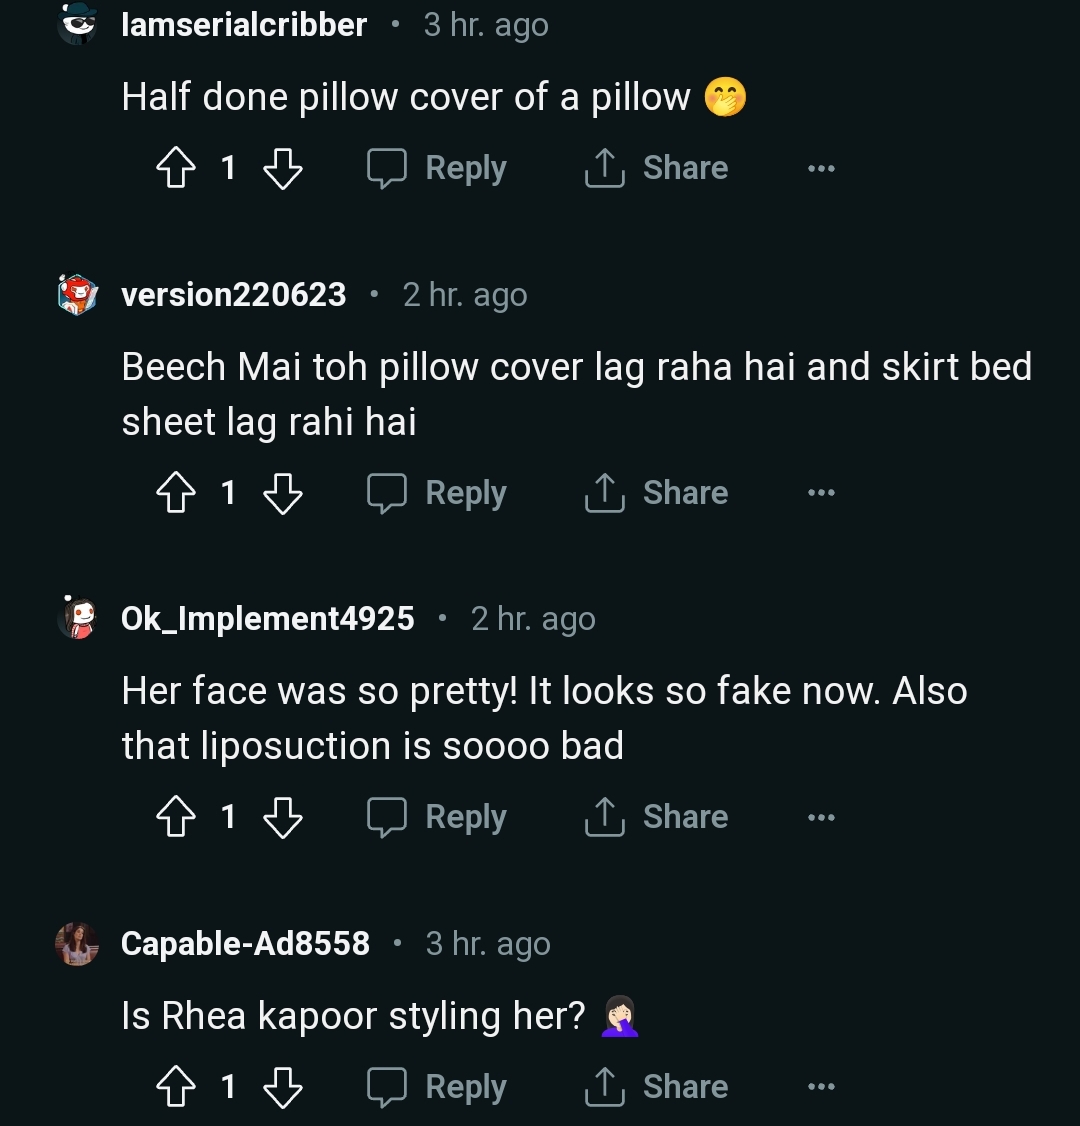
Task: Open more options for Iamserialcribber's comment
Action: pos(821,169)
